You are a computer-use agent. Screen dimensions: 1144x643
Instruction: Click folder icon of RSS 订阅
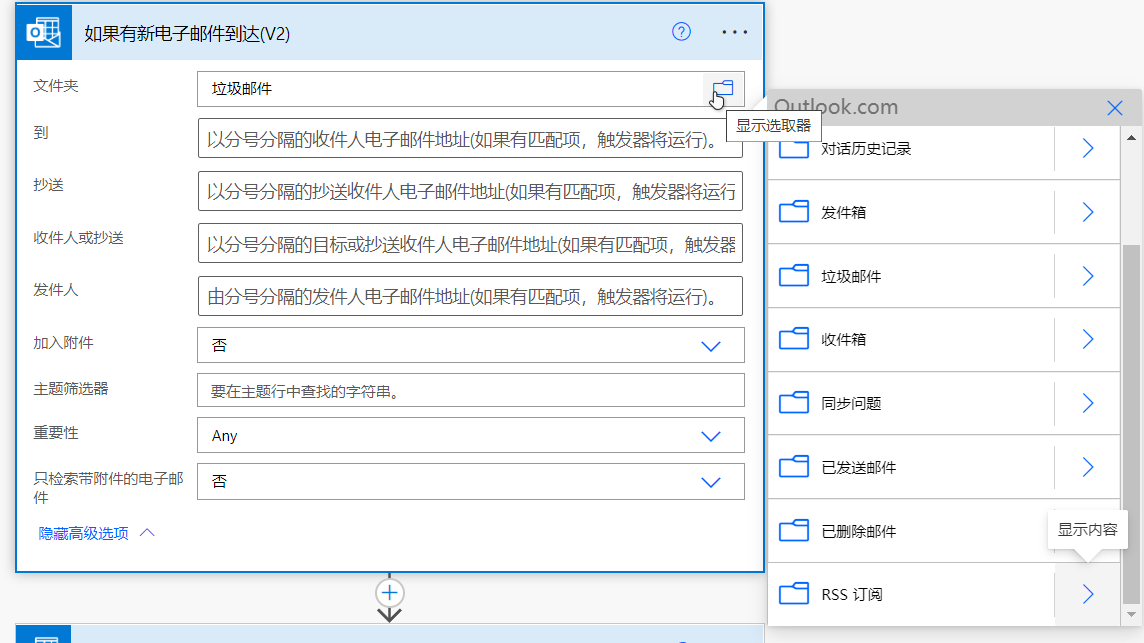click(x=794, y=594)
